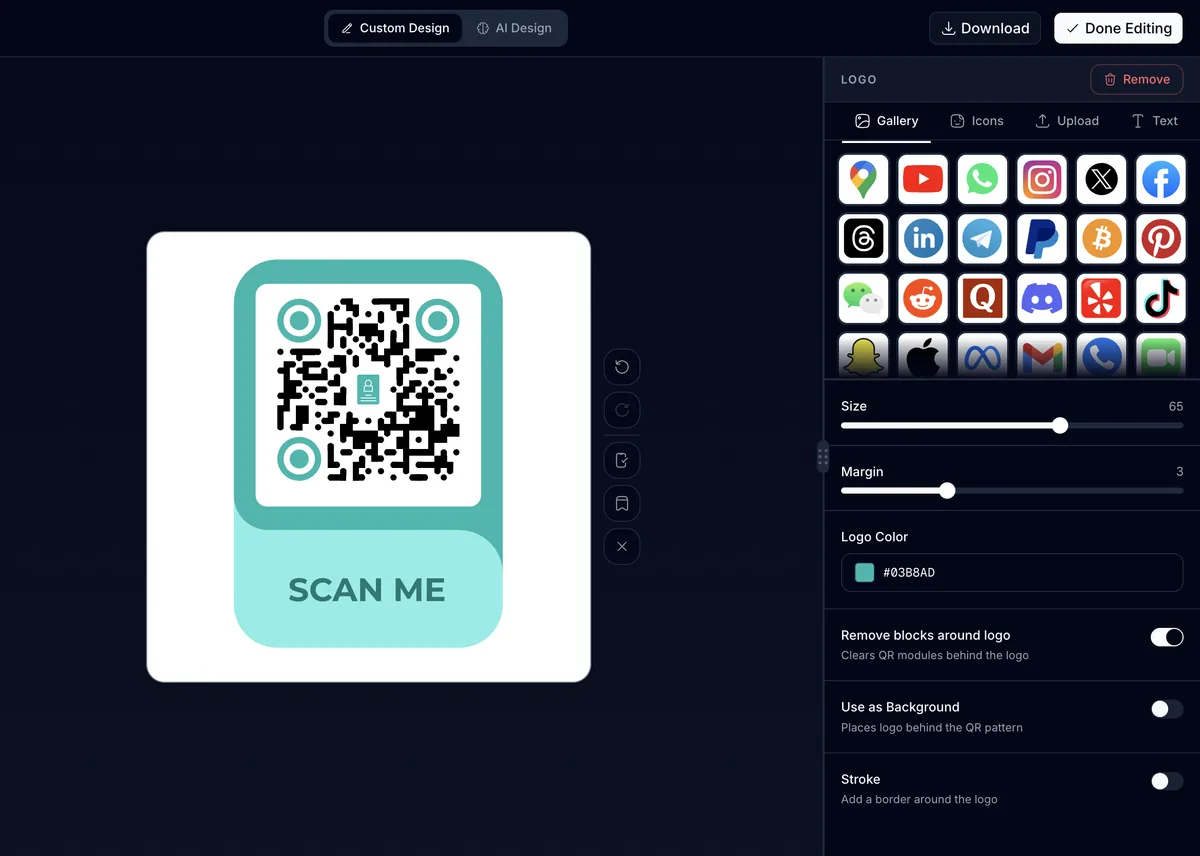Enable the Use as Background switch

point(1167,709)
